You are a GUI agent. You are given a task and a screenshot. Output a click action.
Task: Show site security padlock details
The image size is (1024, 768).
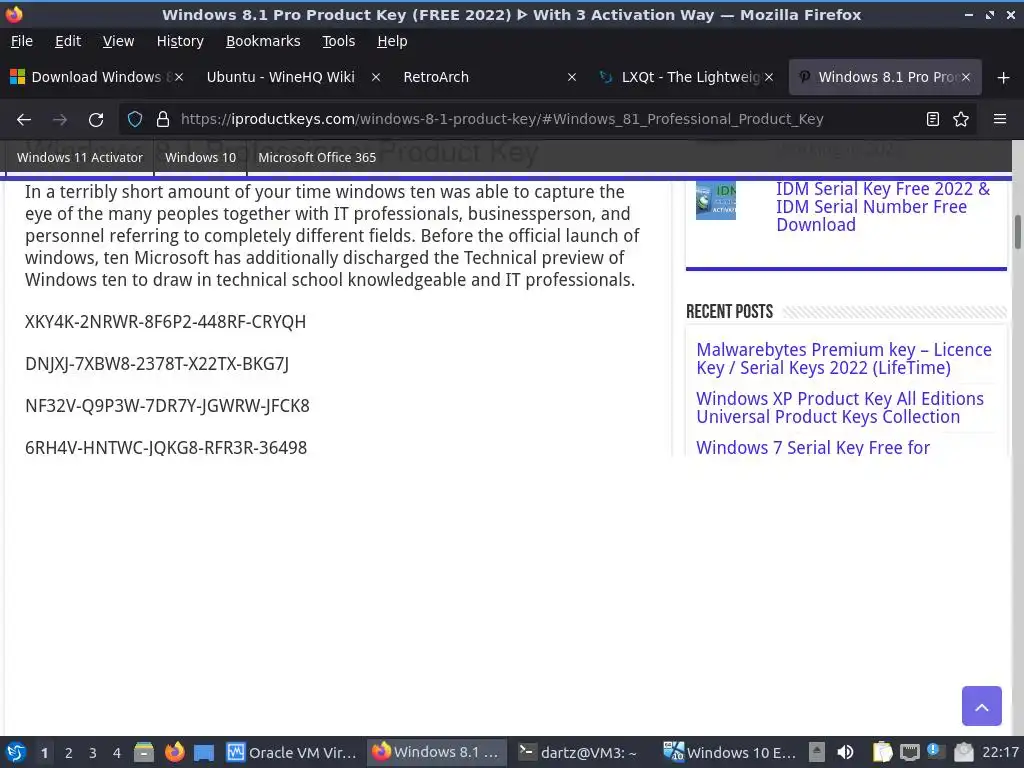163,120
